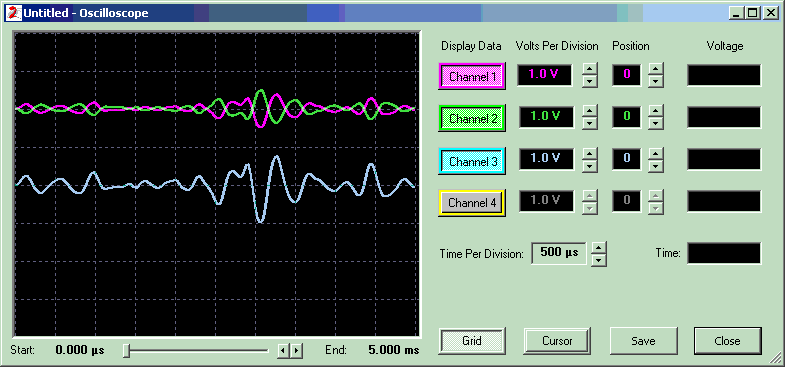This screenshot has height=367, width=785.
Task: Click the Close button at bottom
Action: (x=728, y=341)
